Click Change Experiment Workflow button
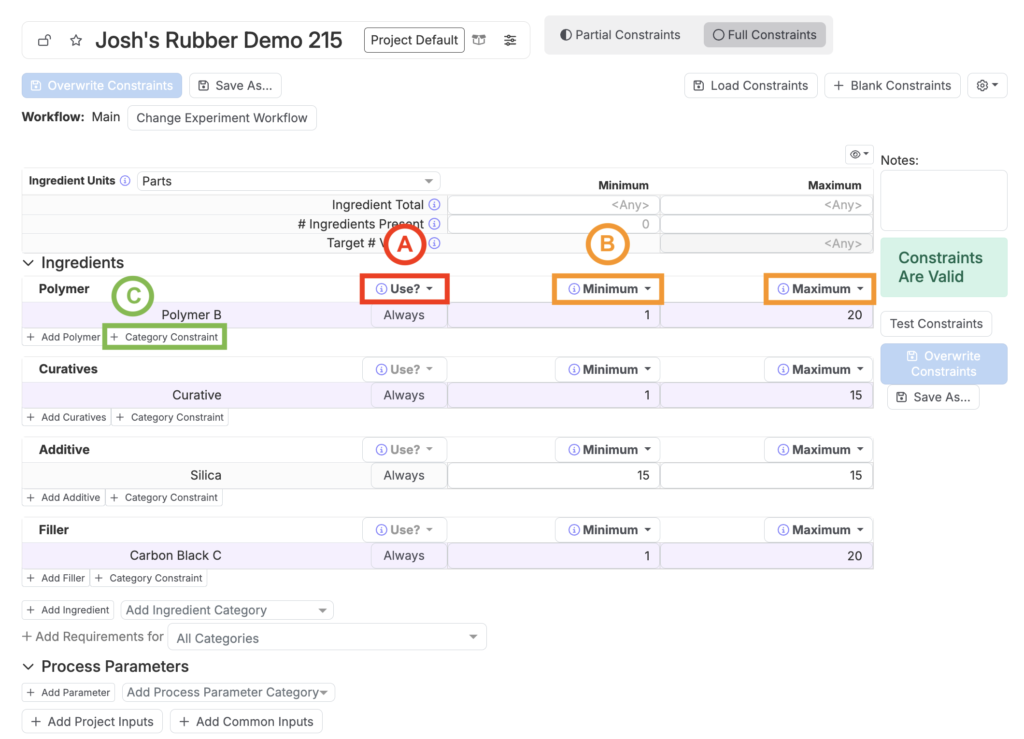The width and height of the screenshot is (1024, 739). (x=222, y=118)
